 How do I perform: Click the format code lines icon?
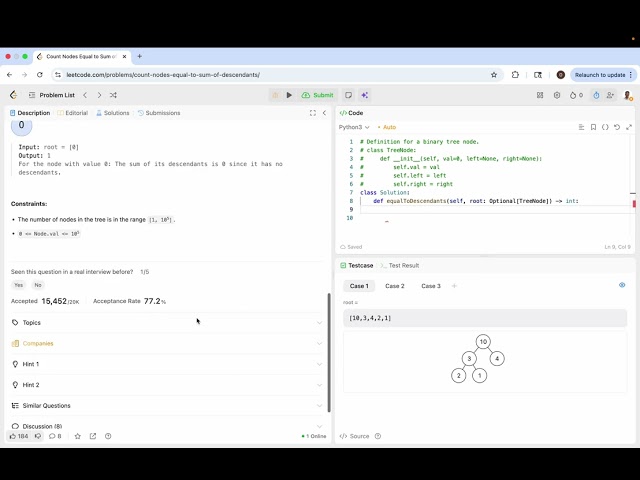pyautogui.click(x=581, y=127)
